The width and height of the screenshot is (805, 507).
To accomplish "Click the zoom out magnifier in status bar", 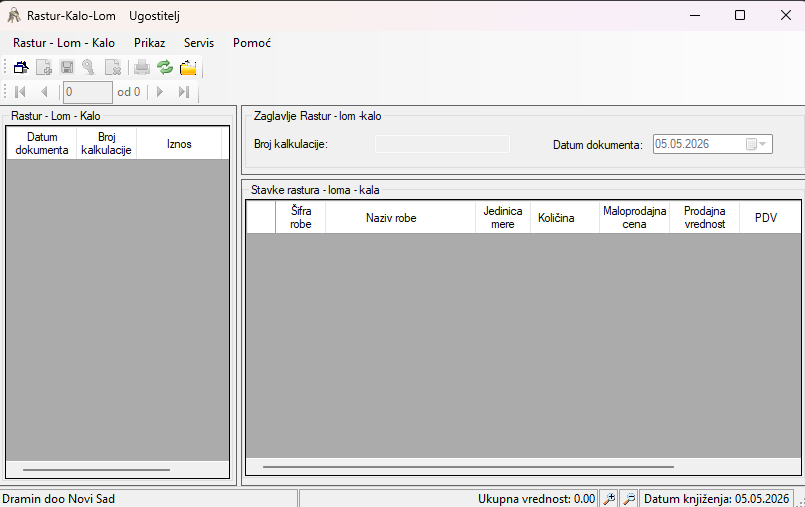I will coord(629,498).
